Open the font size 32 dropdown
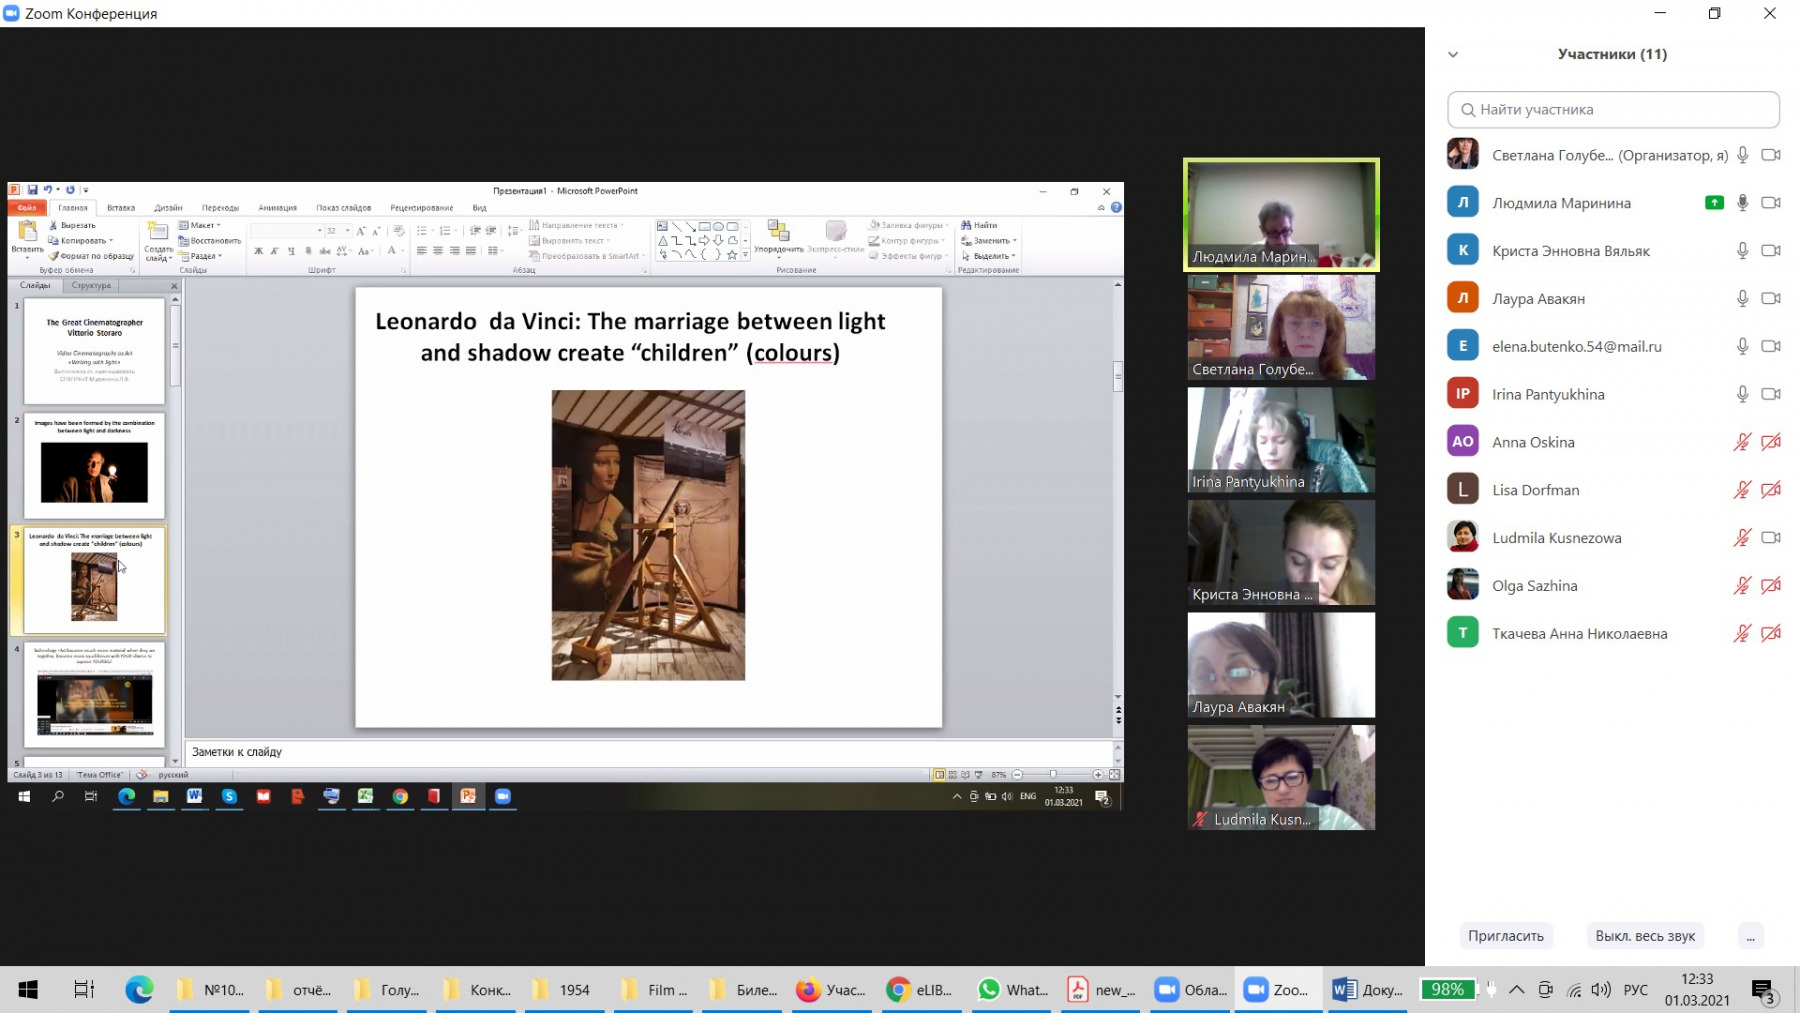 click(348, 231)
